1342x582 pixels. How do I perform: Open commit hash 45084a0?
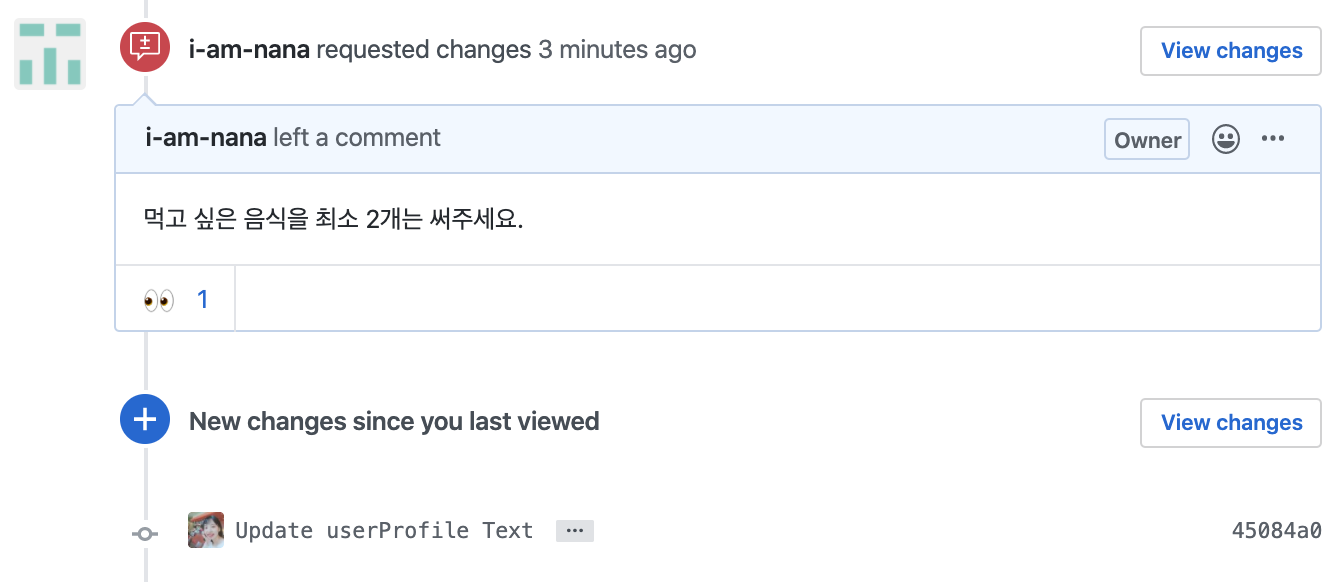(1277, 530)
